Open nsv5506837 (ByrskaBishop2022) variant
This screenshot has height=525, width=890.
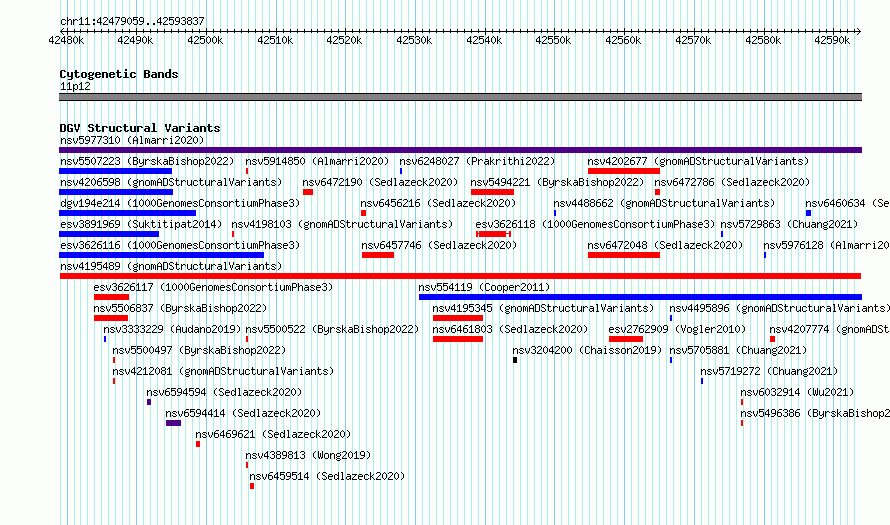[x=180, y=308]
